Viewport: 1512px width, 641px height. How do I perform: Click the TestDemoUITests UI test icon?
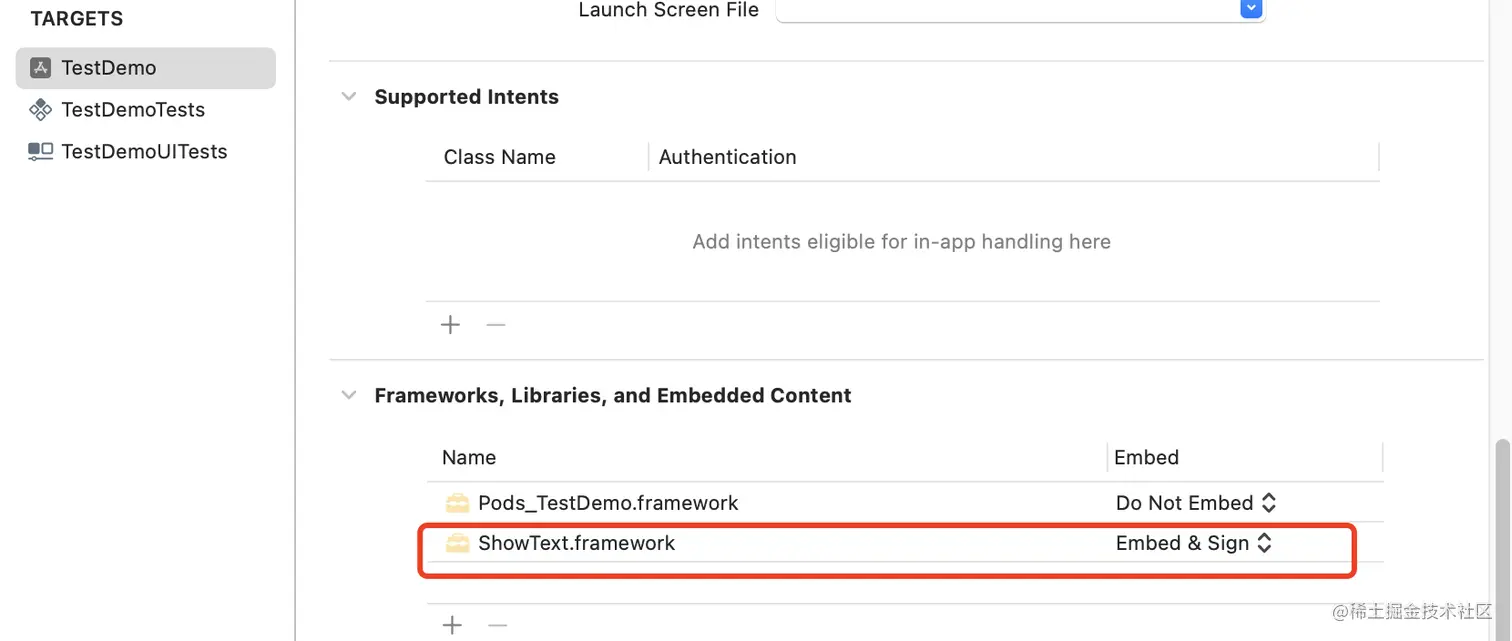tap(40, 151)
